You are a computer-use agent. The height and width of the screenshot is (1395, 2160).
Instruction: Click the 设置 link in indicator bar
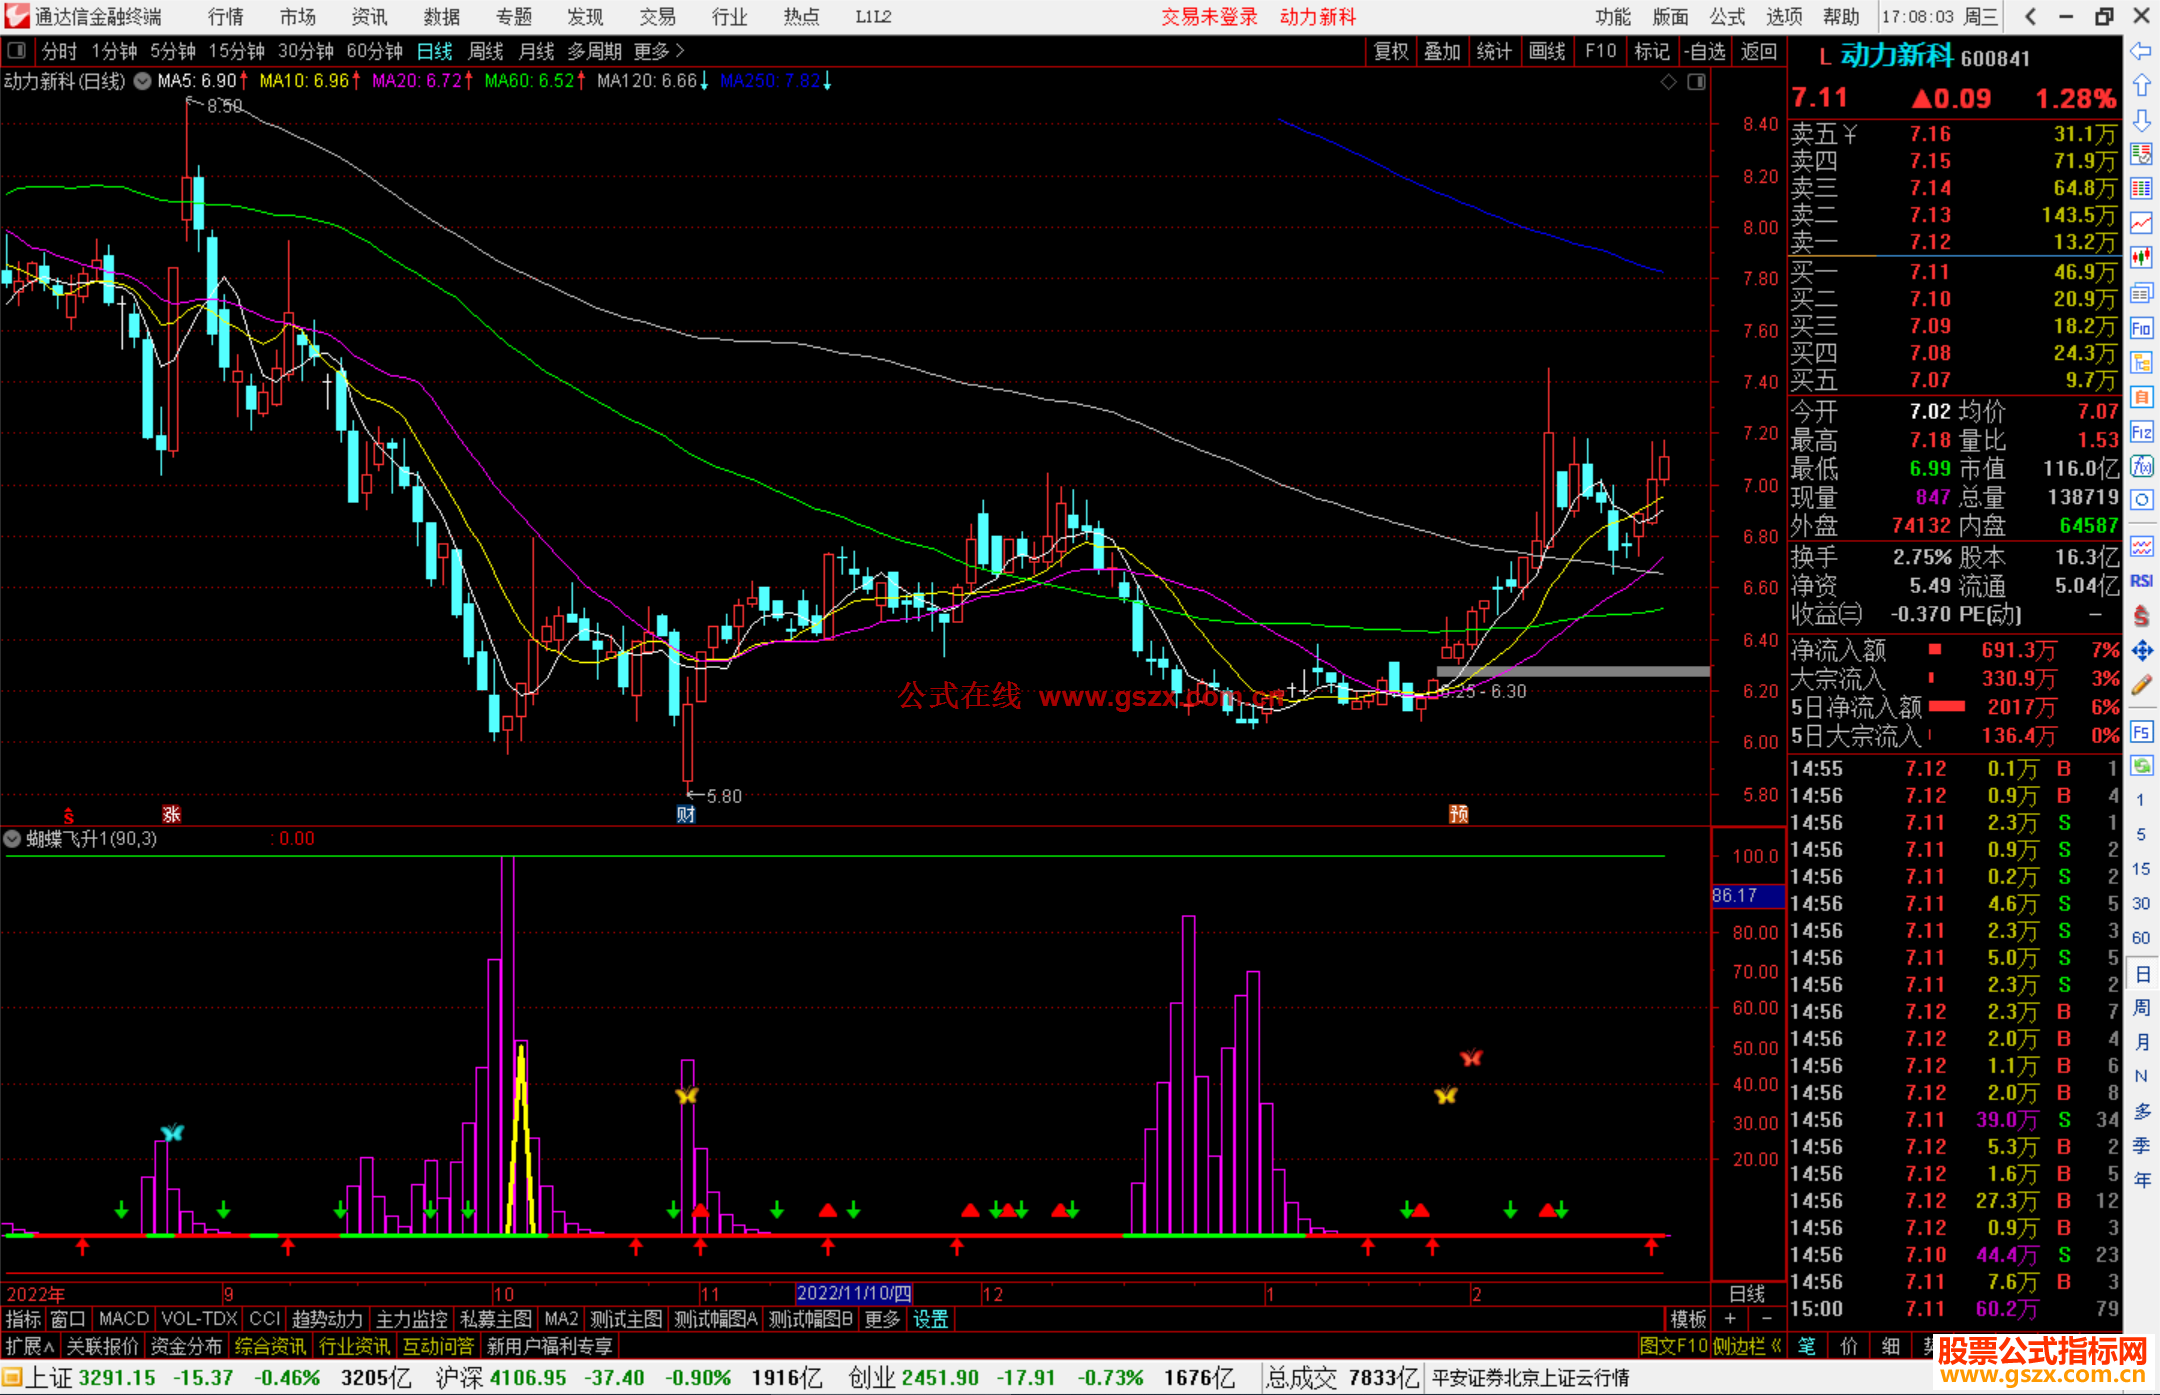pyautogui.click(x=930, y=1319)
